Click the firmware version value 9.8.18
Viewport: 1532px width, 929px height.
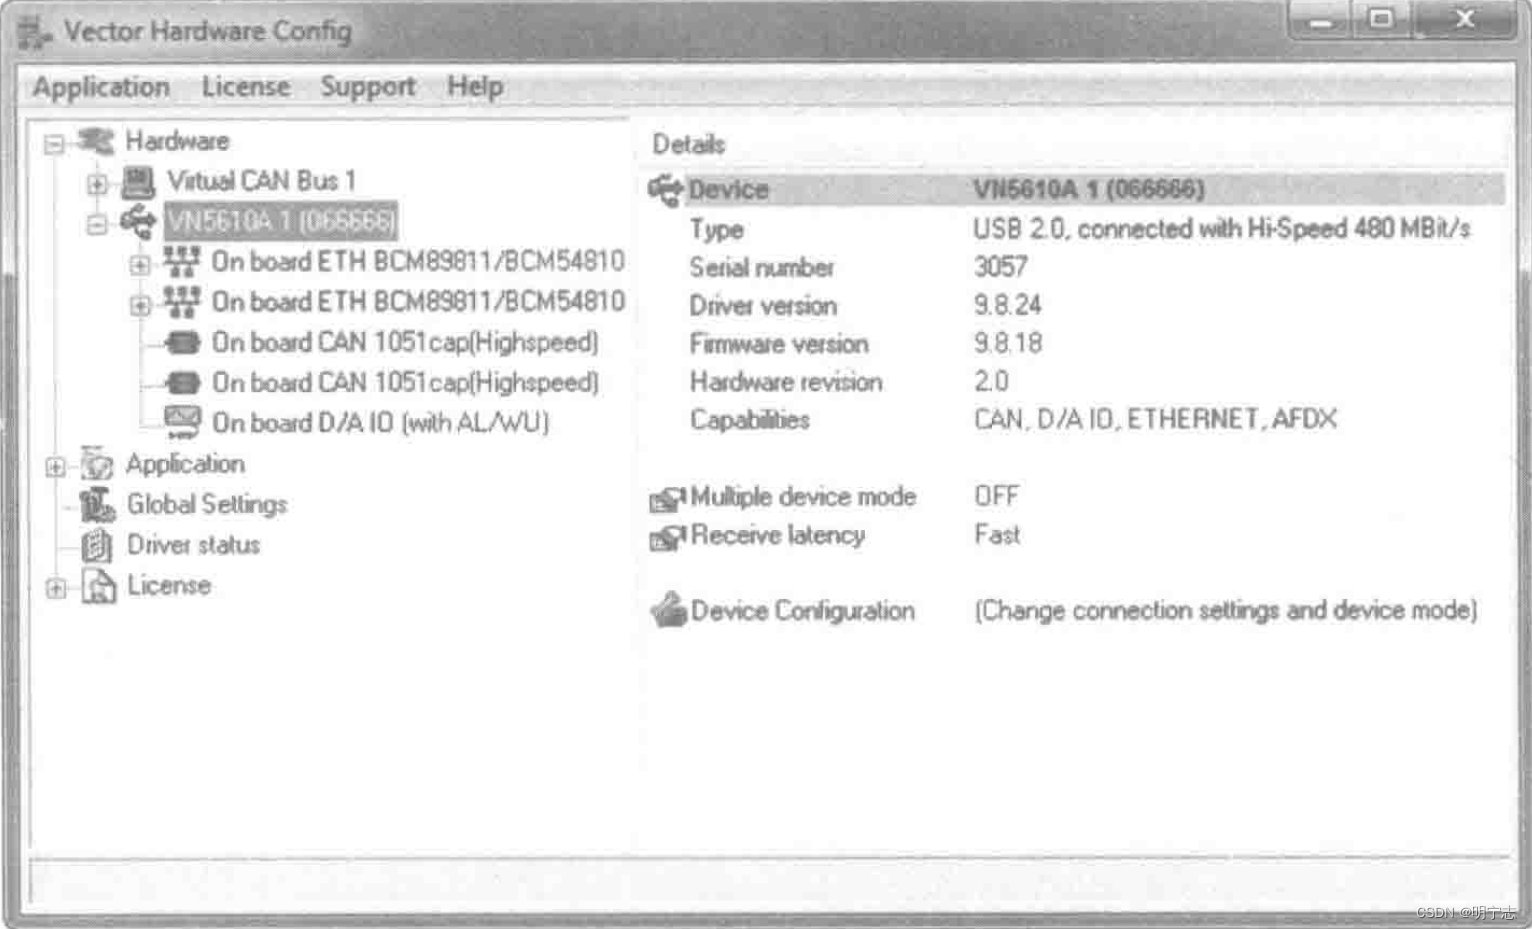tap(1008, 343)
